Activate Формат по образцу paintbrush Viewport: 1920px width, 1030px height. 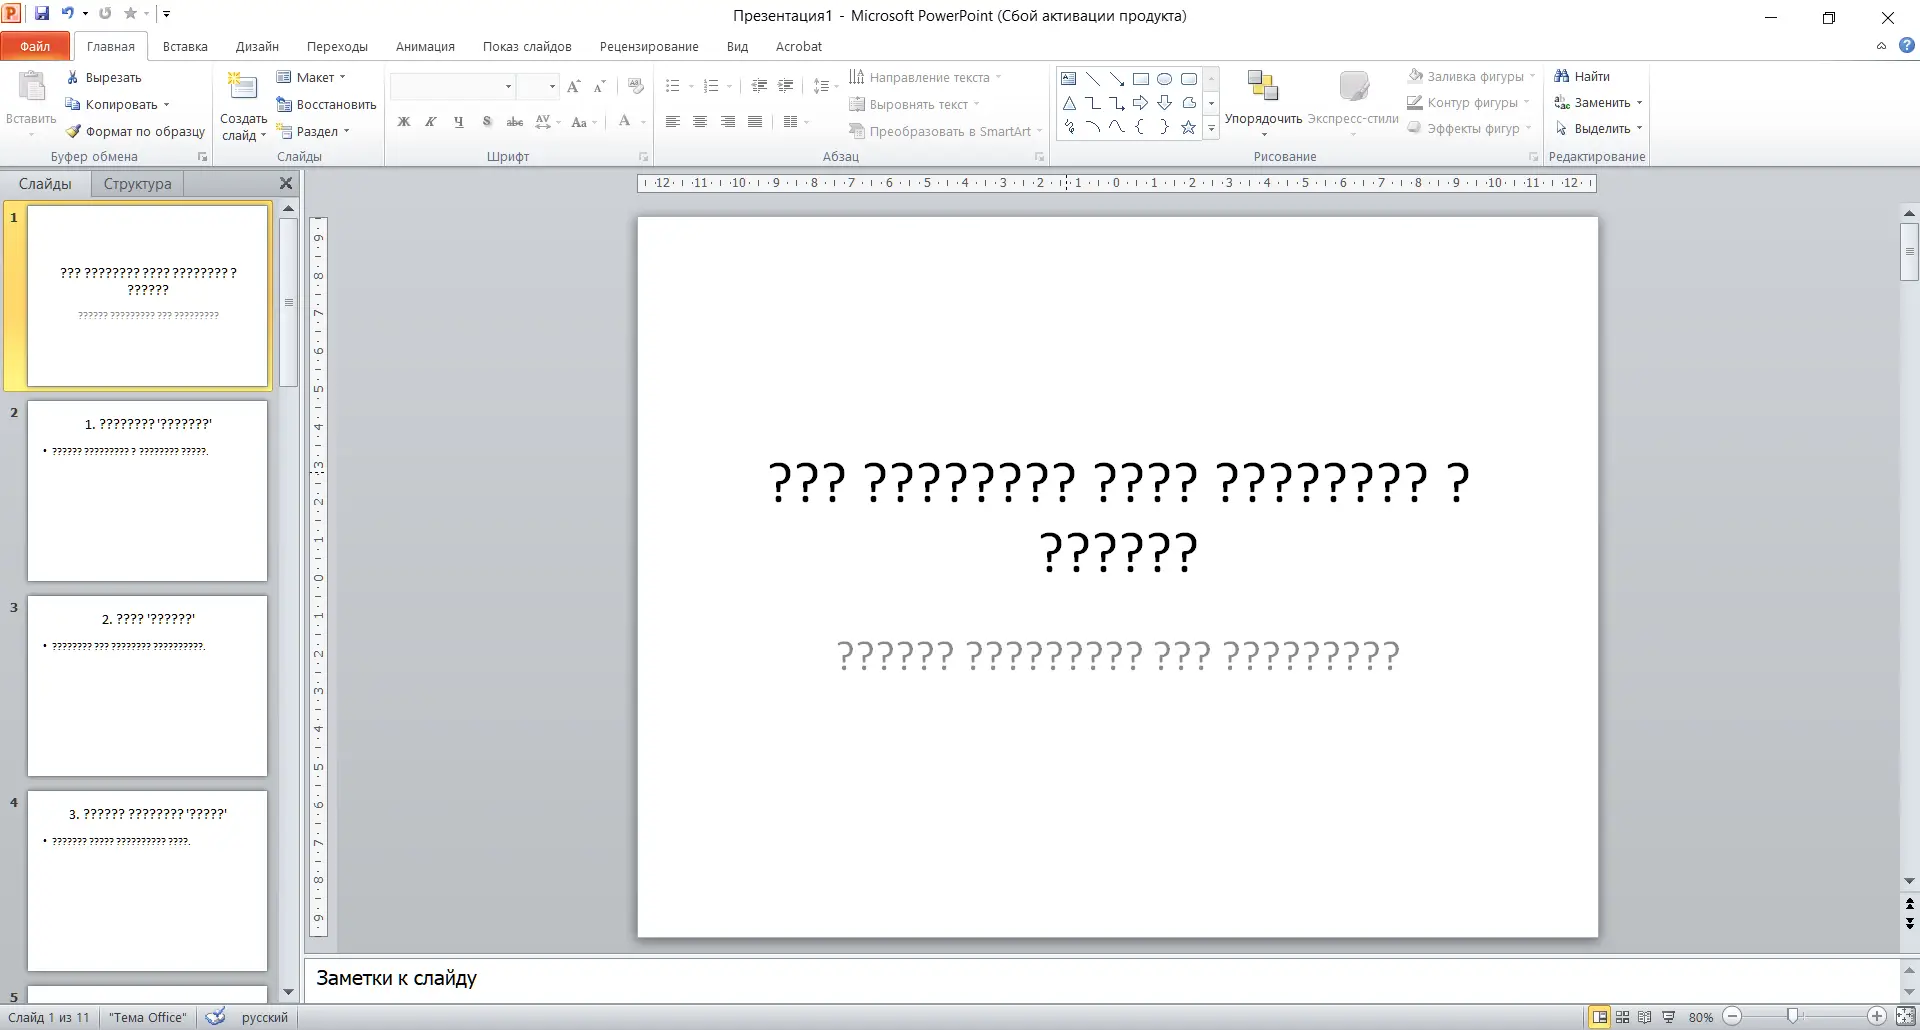(x=135, y=131)
